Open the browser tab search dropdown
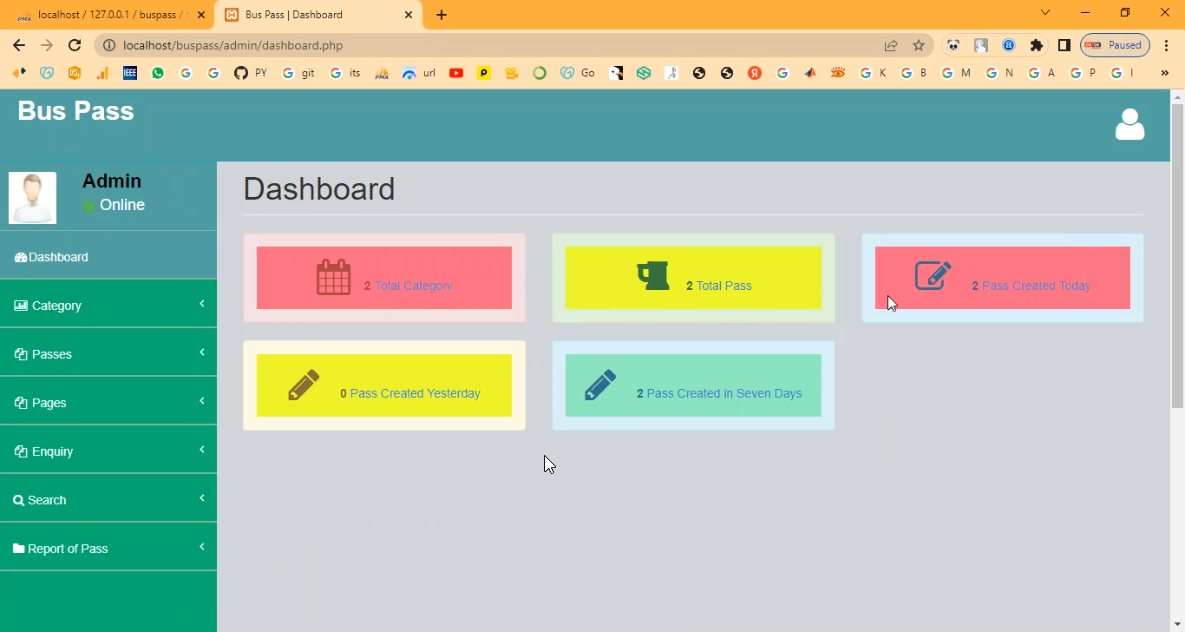The height and width of the screenshot is (632, 1185). [1045, 13]
